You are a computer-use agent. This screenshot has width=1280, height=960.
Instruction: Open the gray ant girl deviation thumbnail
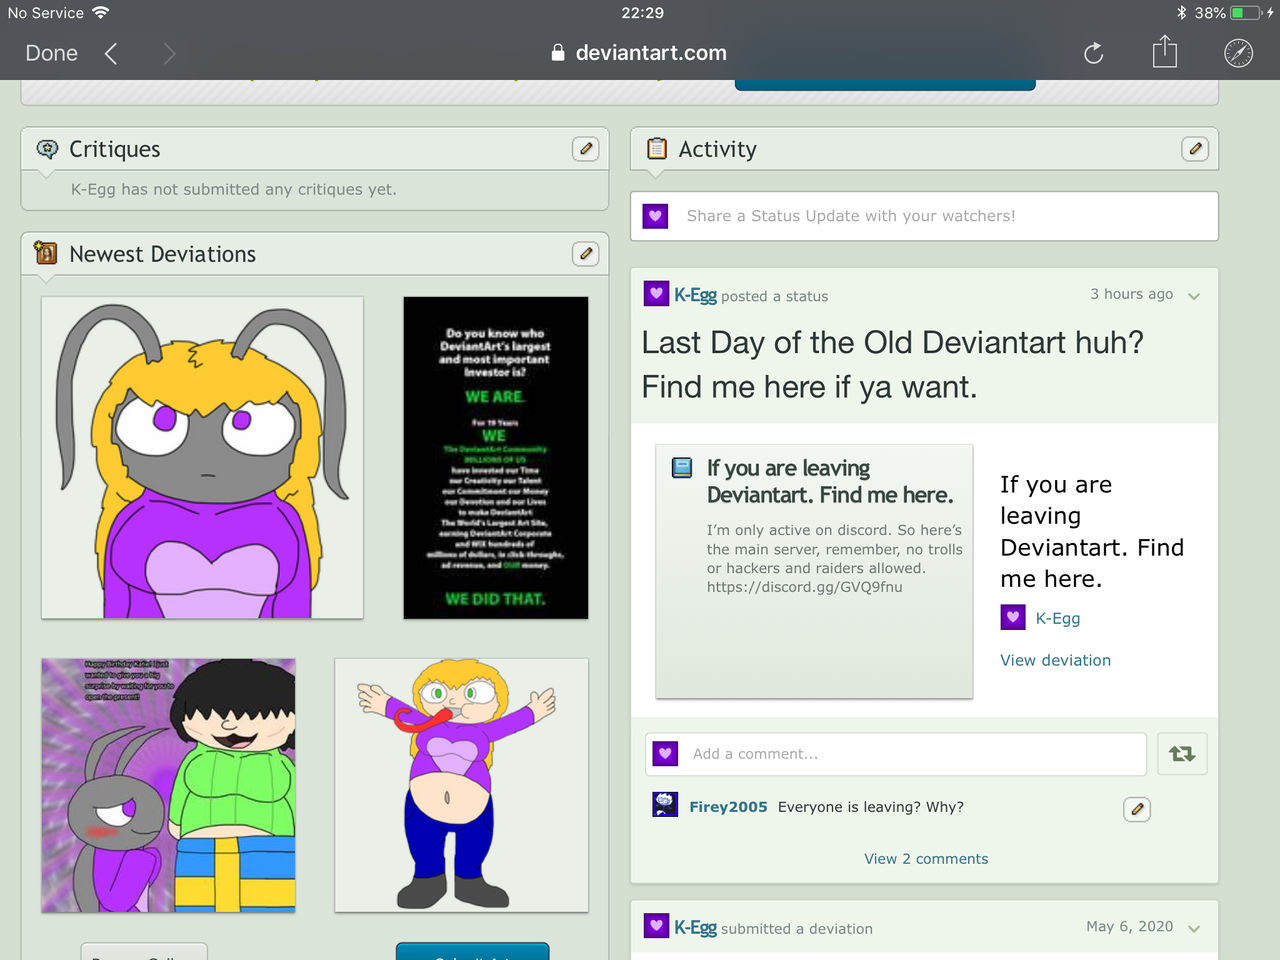click(x=202, y=458)
